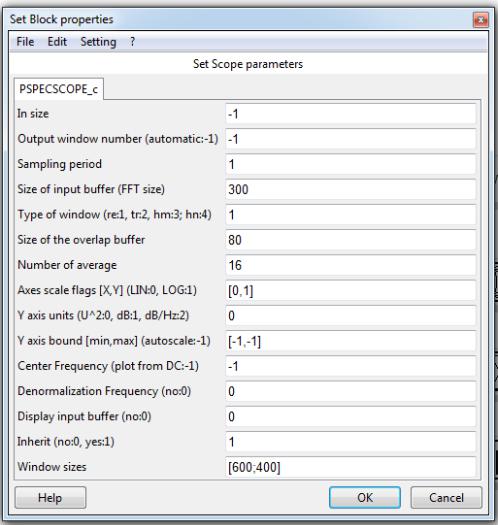
Task: Open the Edit menu
Action: (57, 42)
